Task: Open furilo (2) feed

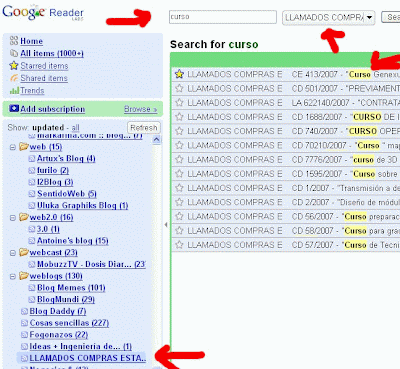Action: [53, 170]
